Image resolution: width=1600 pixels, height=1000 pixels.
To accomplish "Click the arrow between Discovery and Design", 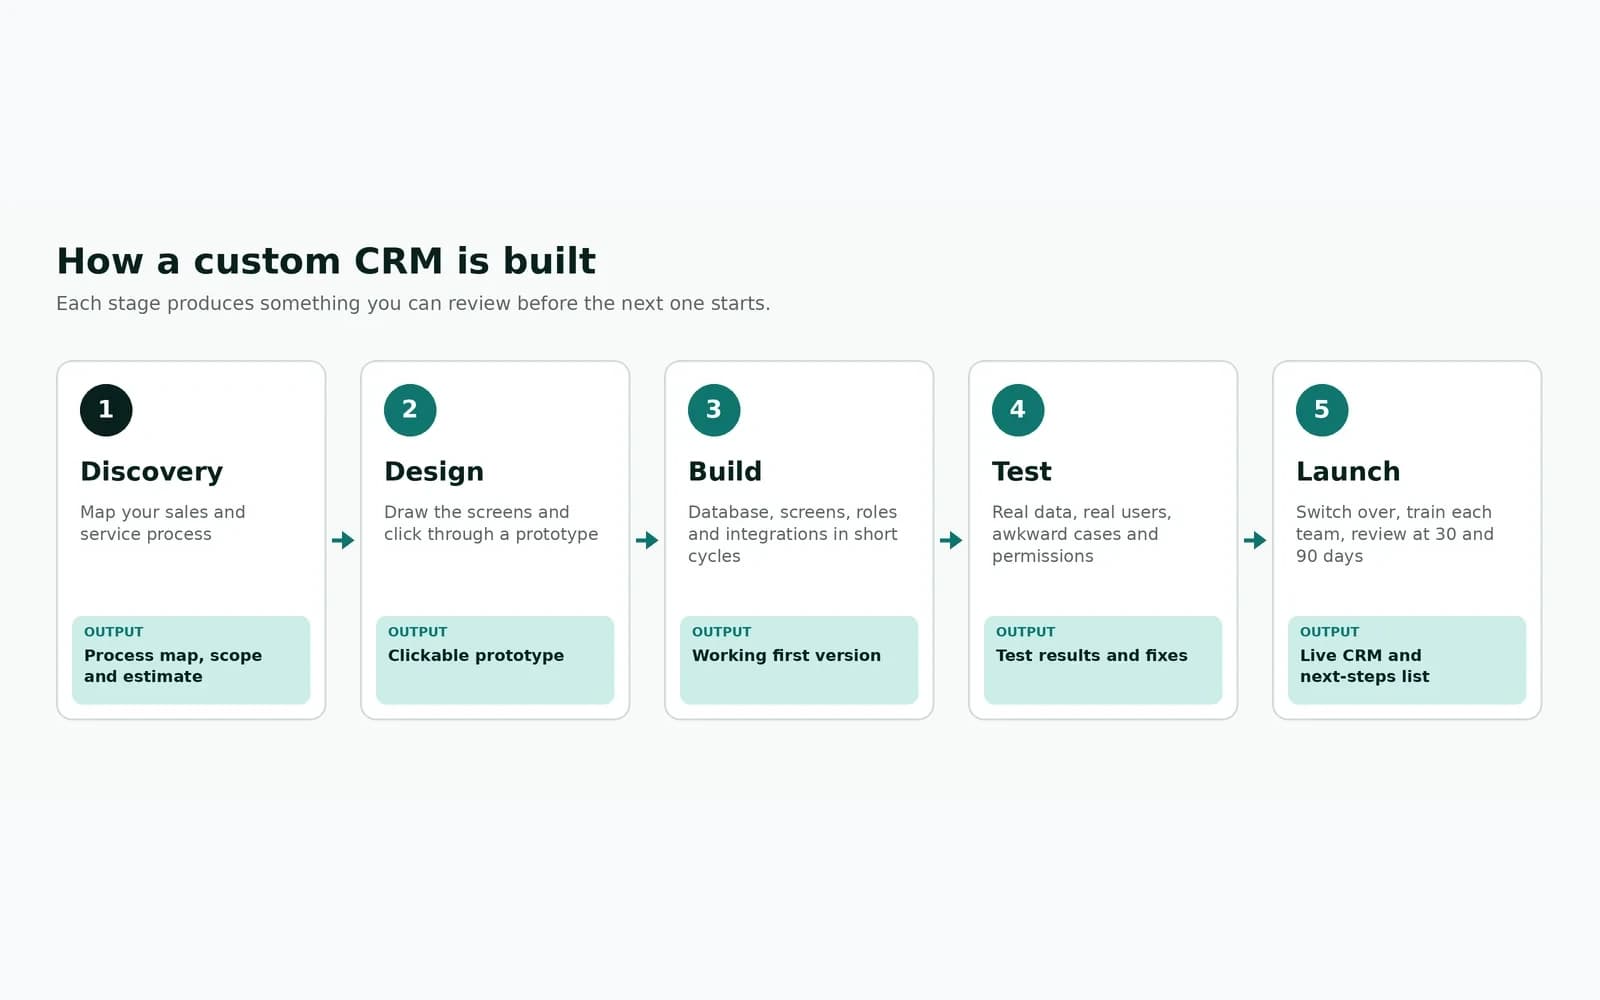I will pyautogui.click(x=343, y=540).
